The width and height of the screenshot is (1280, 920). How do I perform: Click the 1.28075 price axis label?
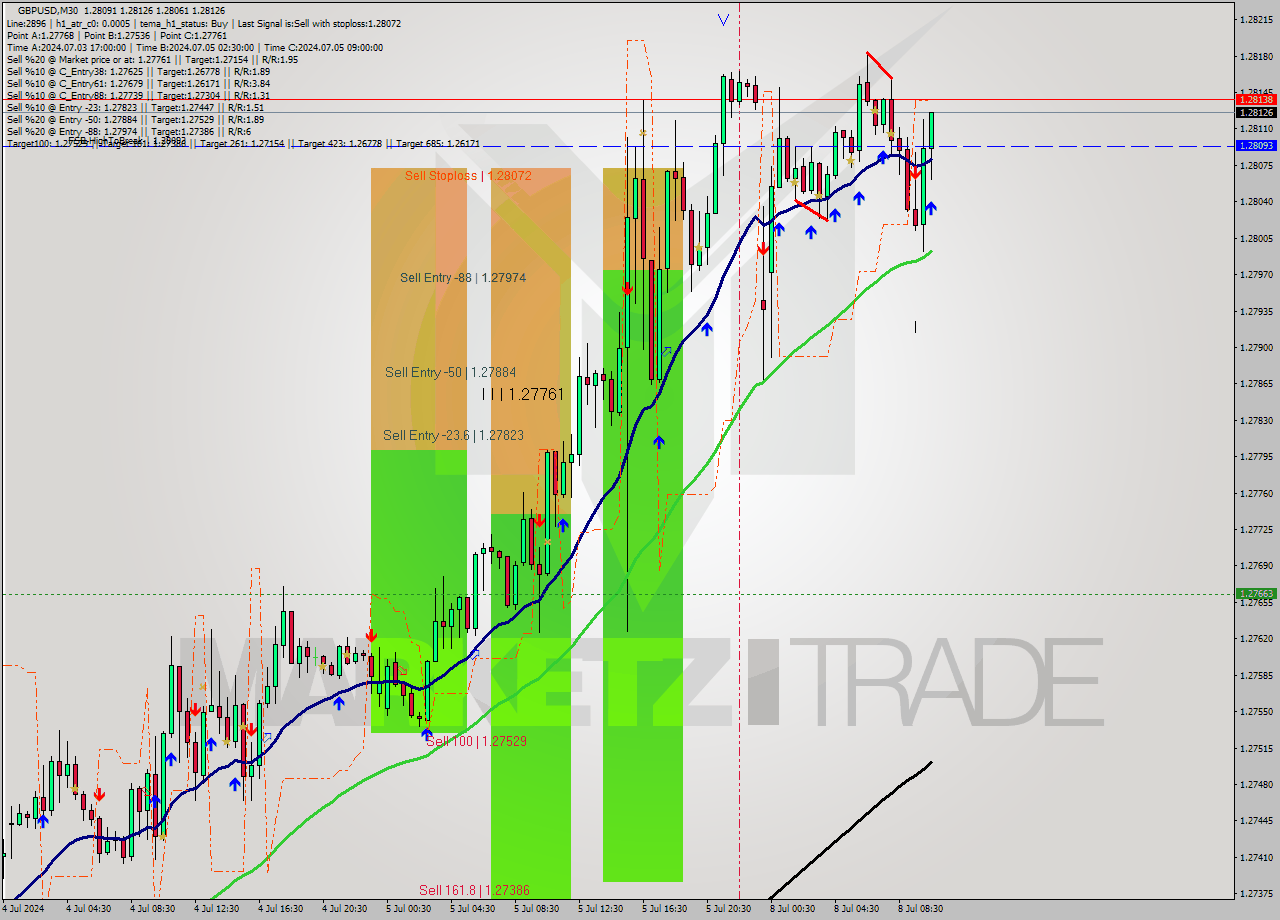[1254, 165]
